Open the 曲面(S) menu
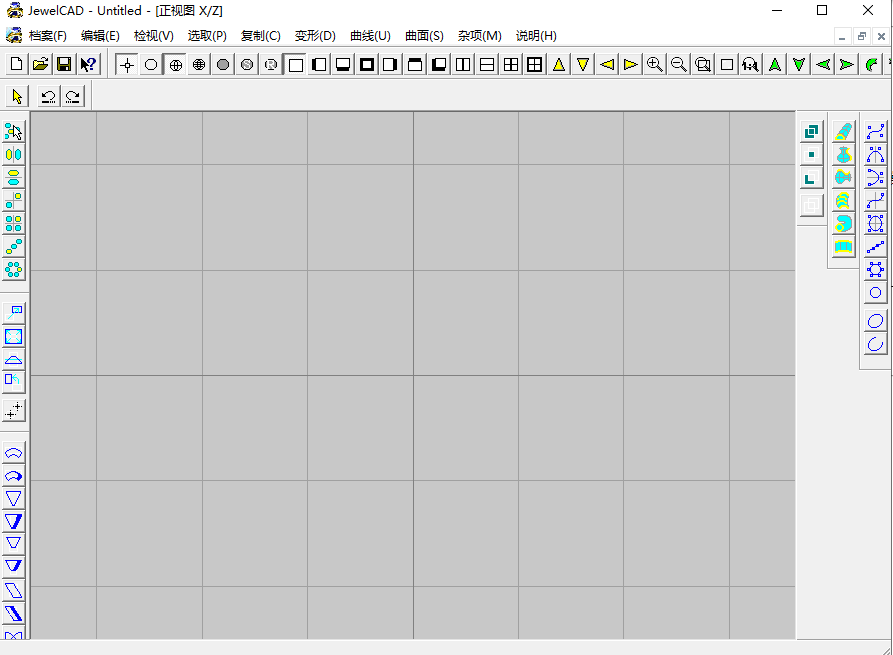This screenshot has height=655, width=893. 424,36
